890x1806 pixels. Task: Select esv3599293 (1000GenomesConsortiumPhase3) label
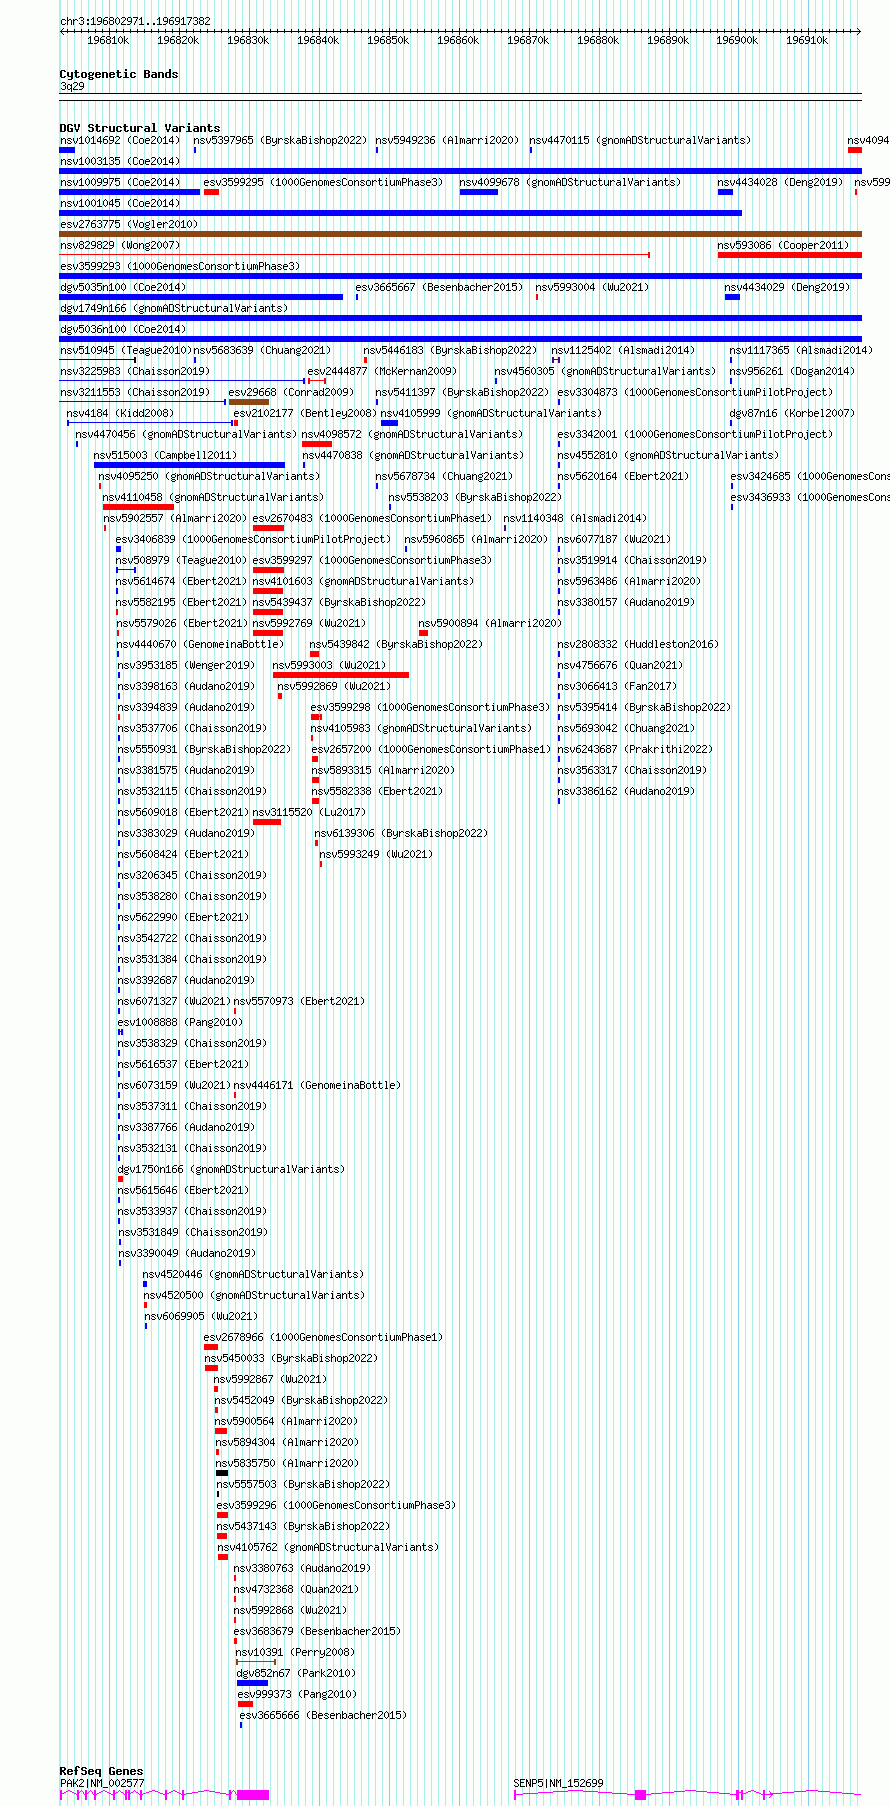(x=180, y=267)
